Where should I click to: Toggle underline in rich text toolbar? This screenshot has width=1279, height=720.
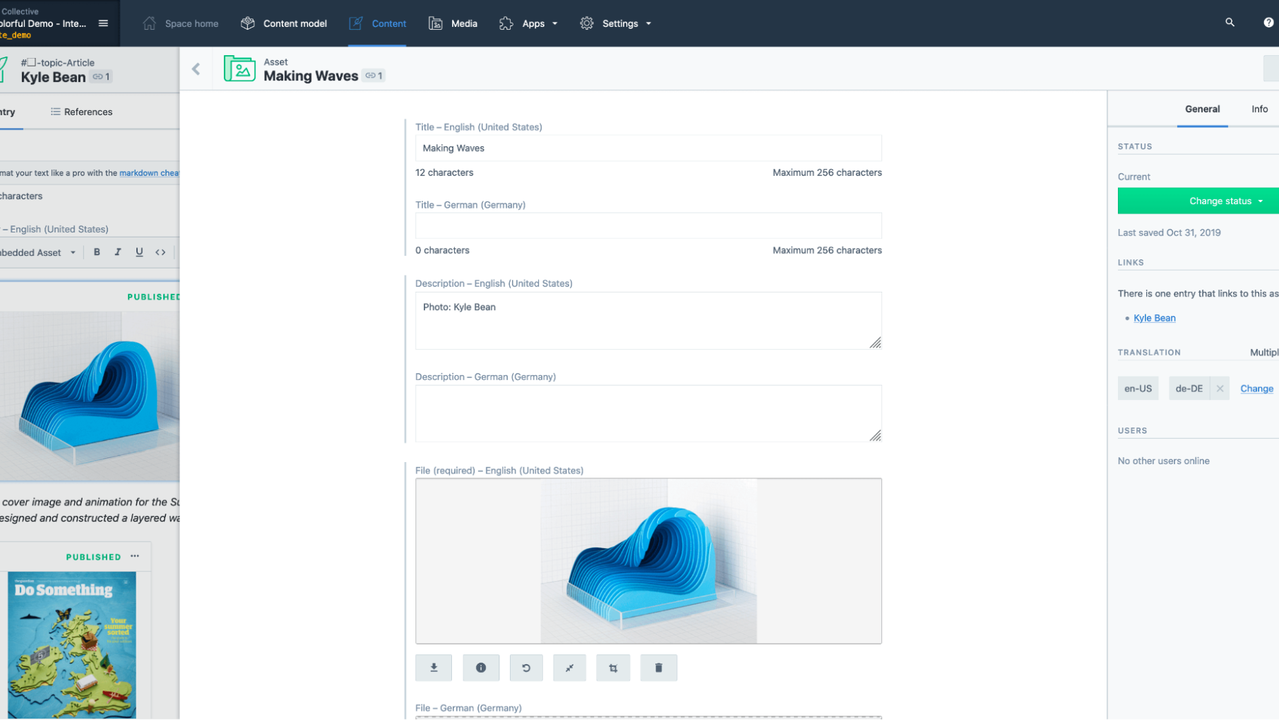(139, 252)
